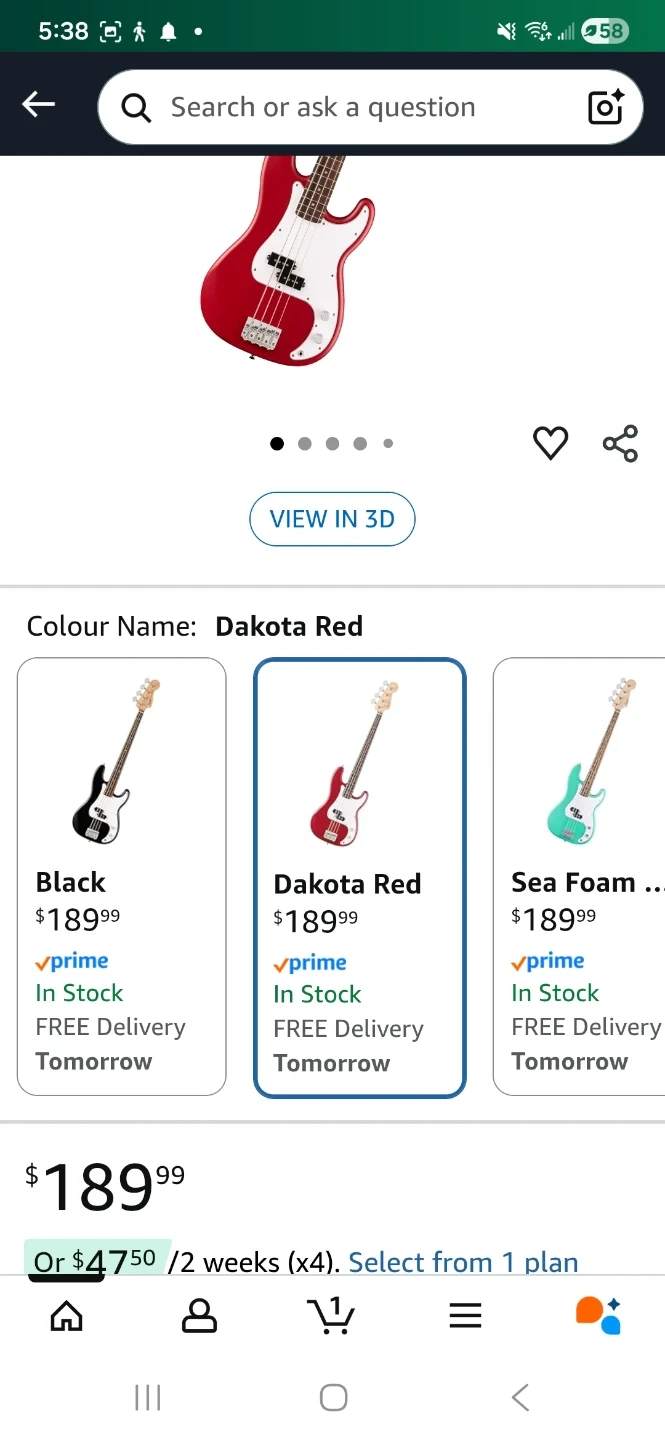Add item to wishlist heart icon

(550, 443)
